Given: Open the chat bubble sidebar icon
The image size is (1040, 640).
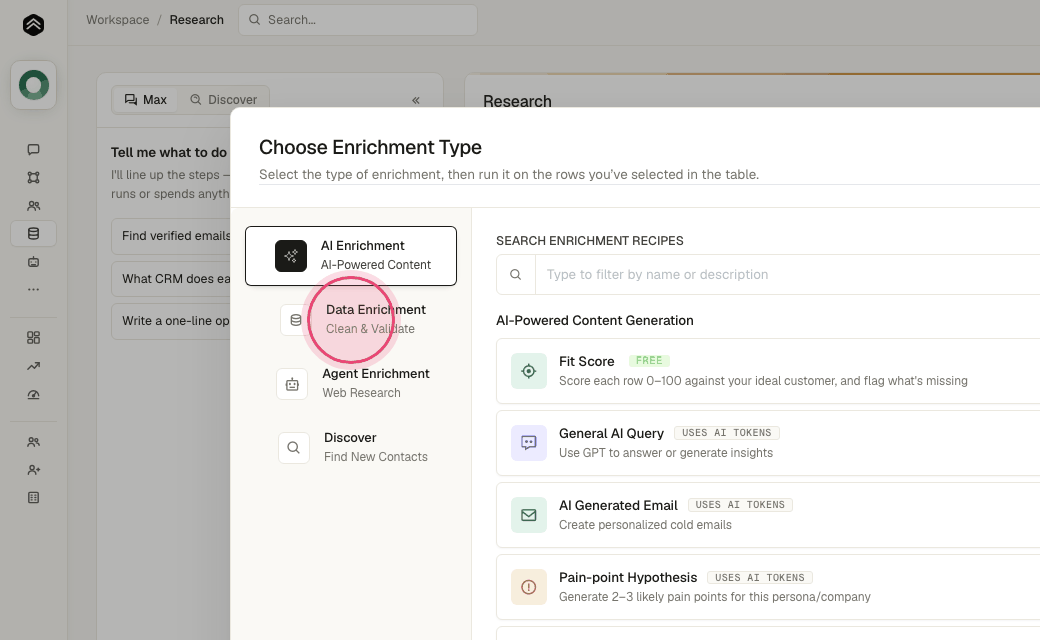Looking at the screenshot, I should click(33, 149).
